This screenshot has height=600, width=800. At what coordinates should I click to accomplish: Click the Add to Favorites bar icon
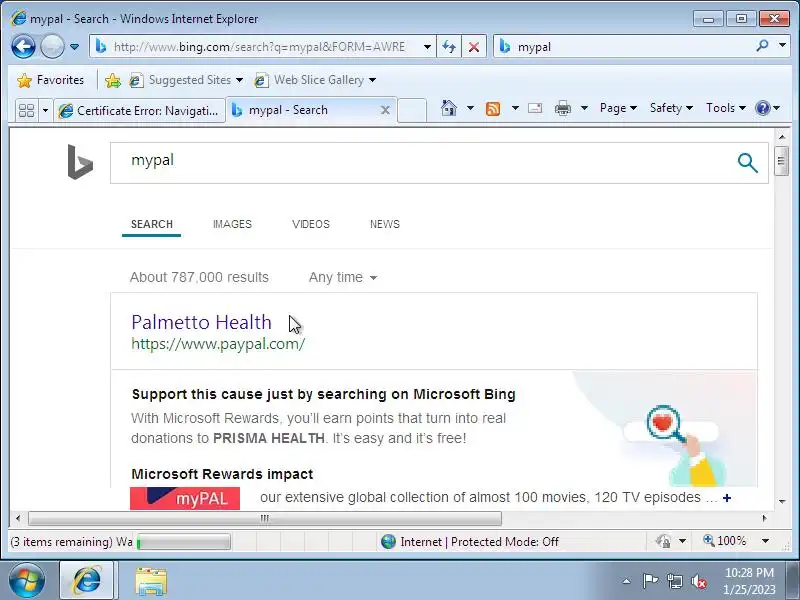tap(113, 80)
